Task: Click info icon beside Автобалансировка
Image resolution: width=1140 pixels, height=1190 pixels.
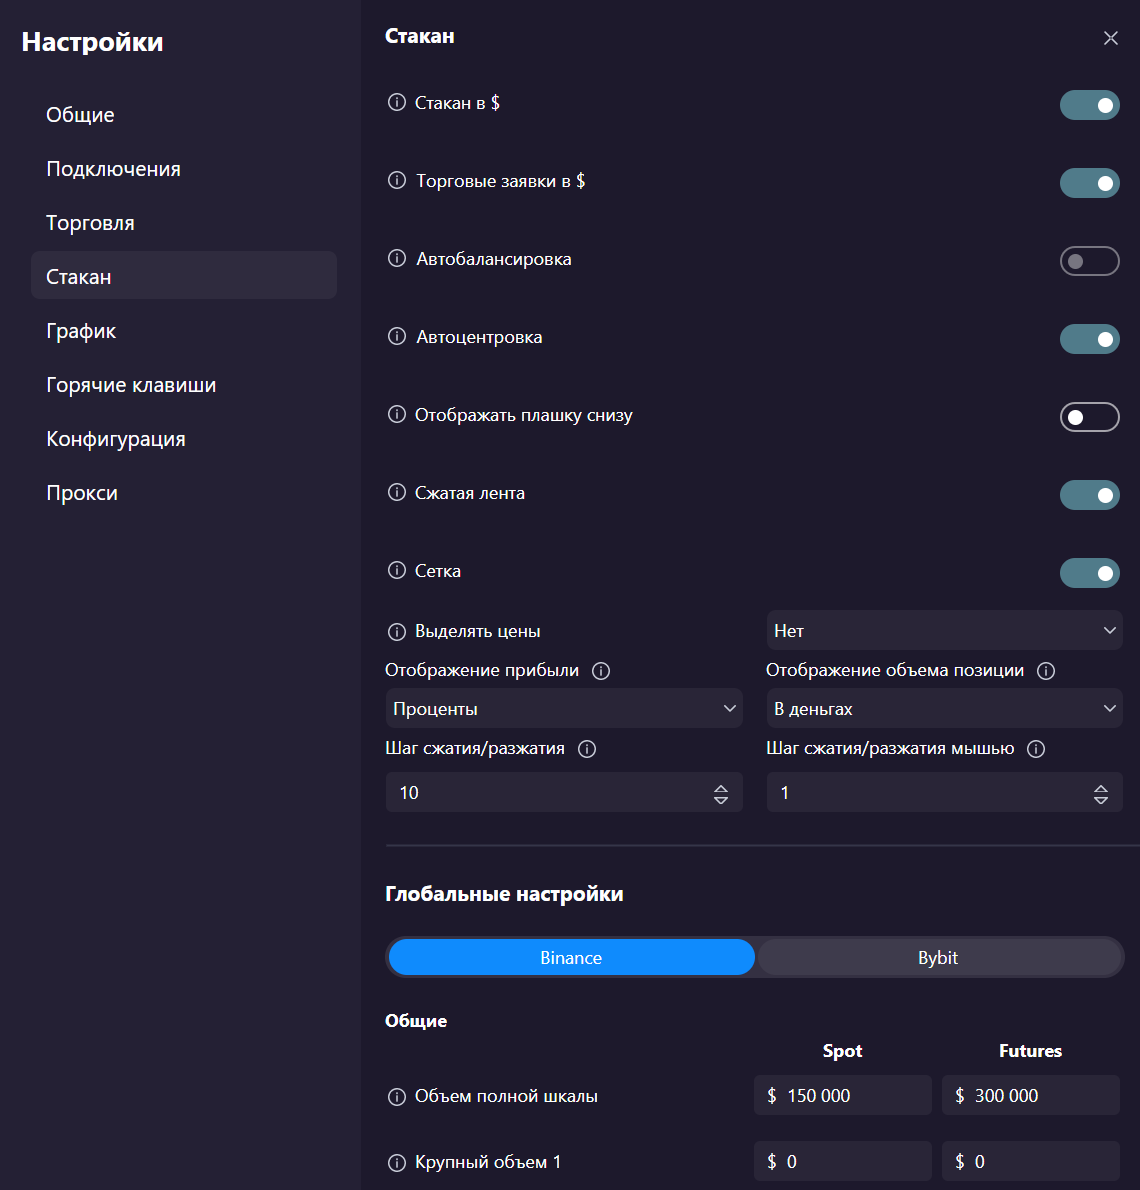Action: coord(396,259)
